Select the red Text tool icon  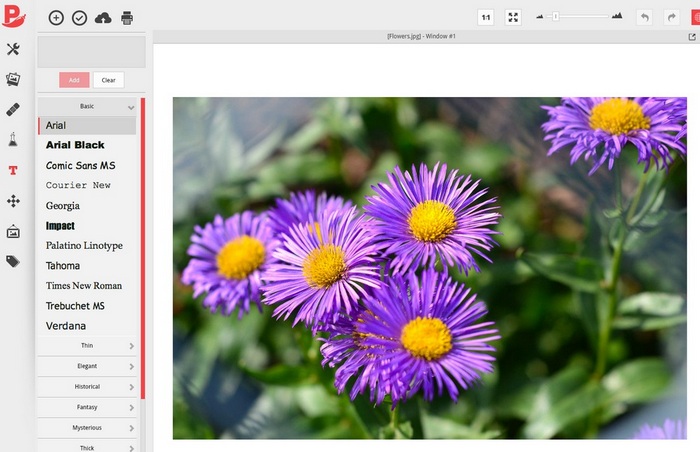pos(13,171)
